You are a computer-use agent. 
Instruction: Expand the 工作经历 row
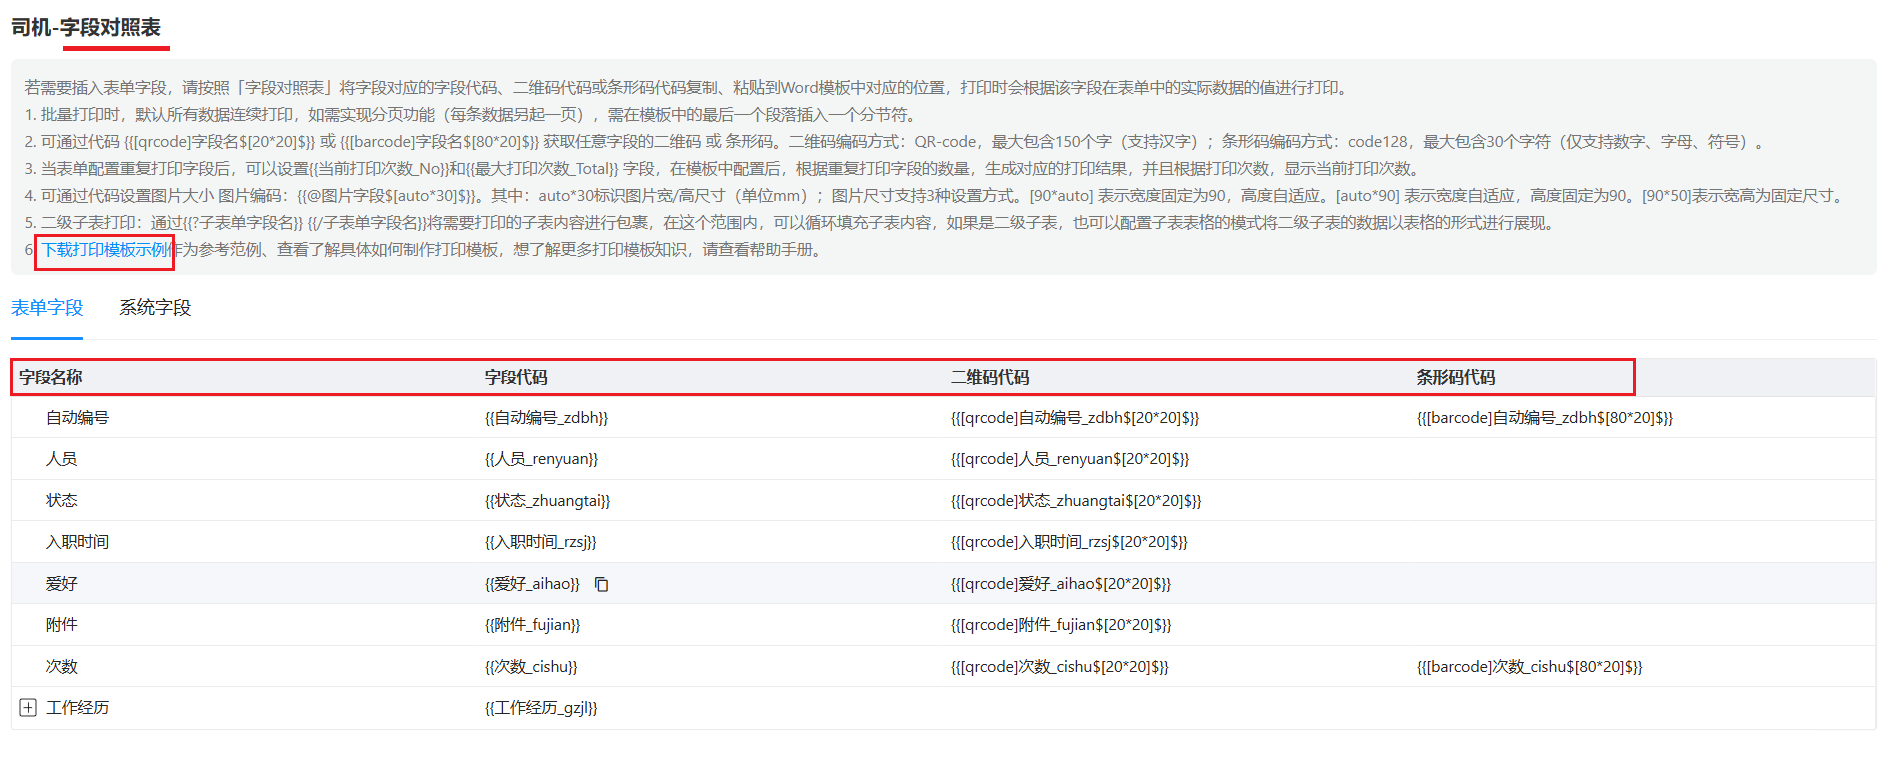coord(28,708)
